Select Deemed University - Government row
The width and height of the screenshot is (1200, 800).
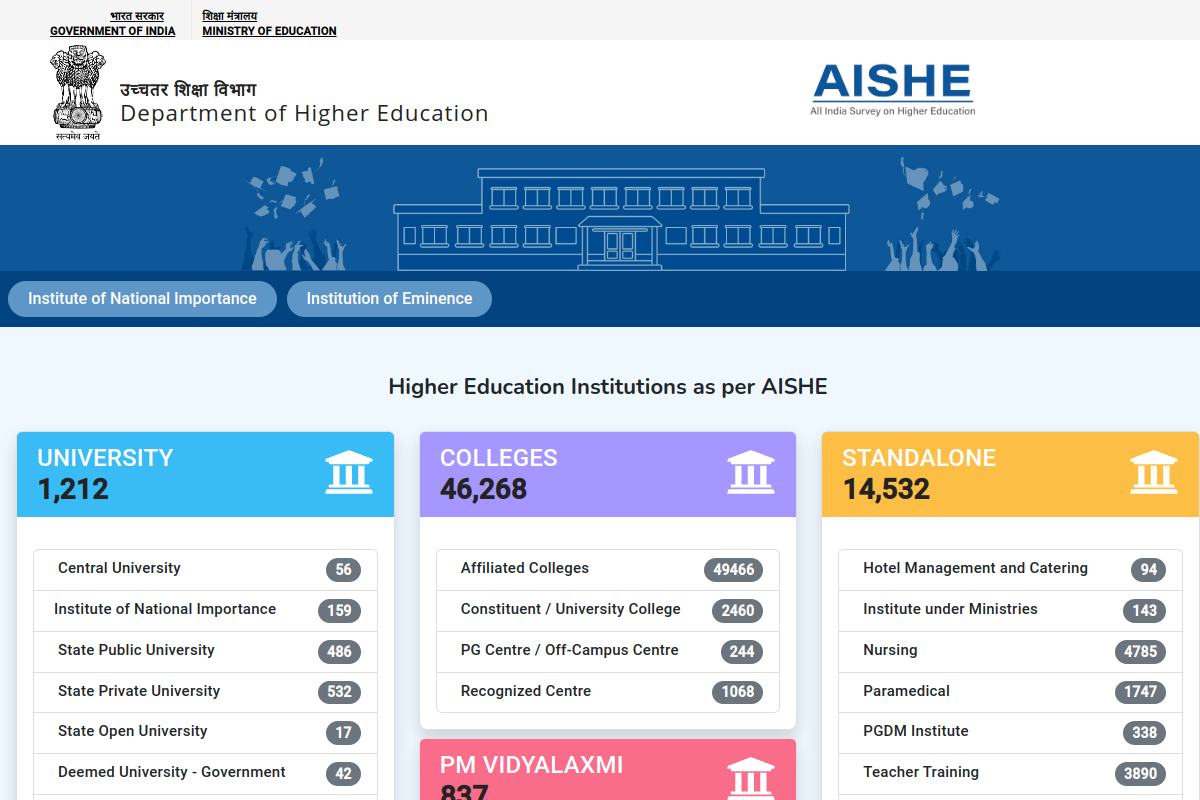(205, 774)
